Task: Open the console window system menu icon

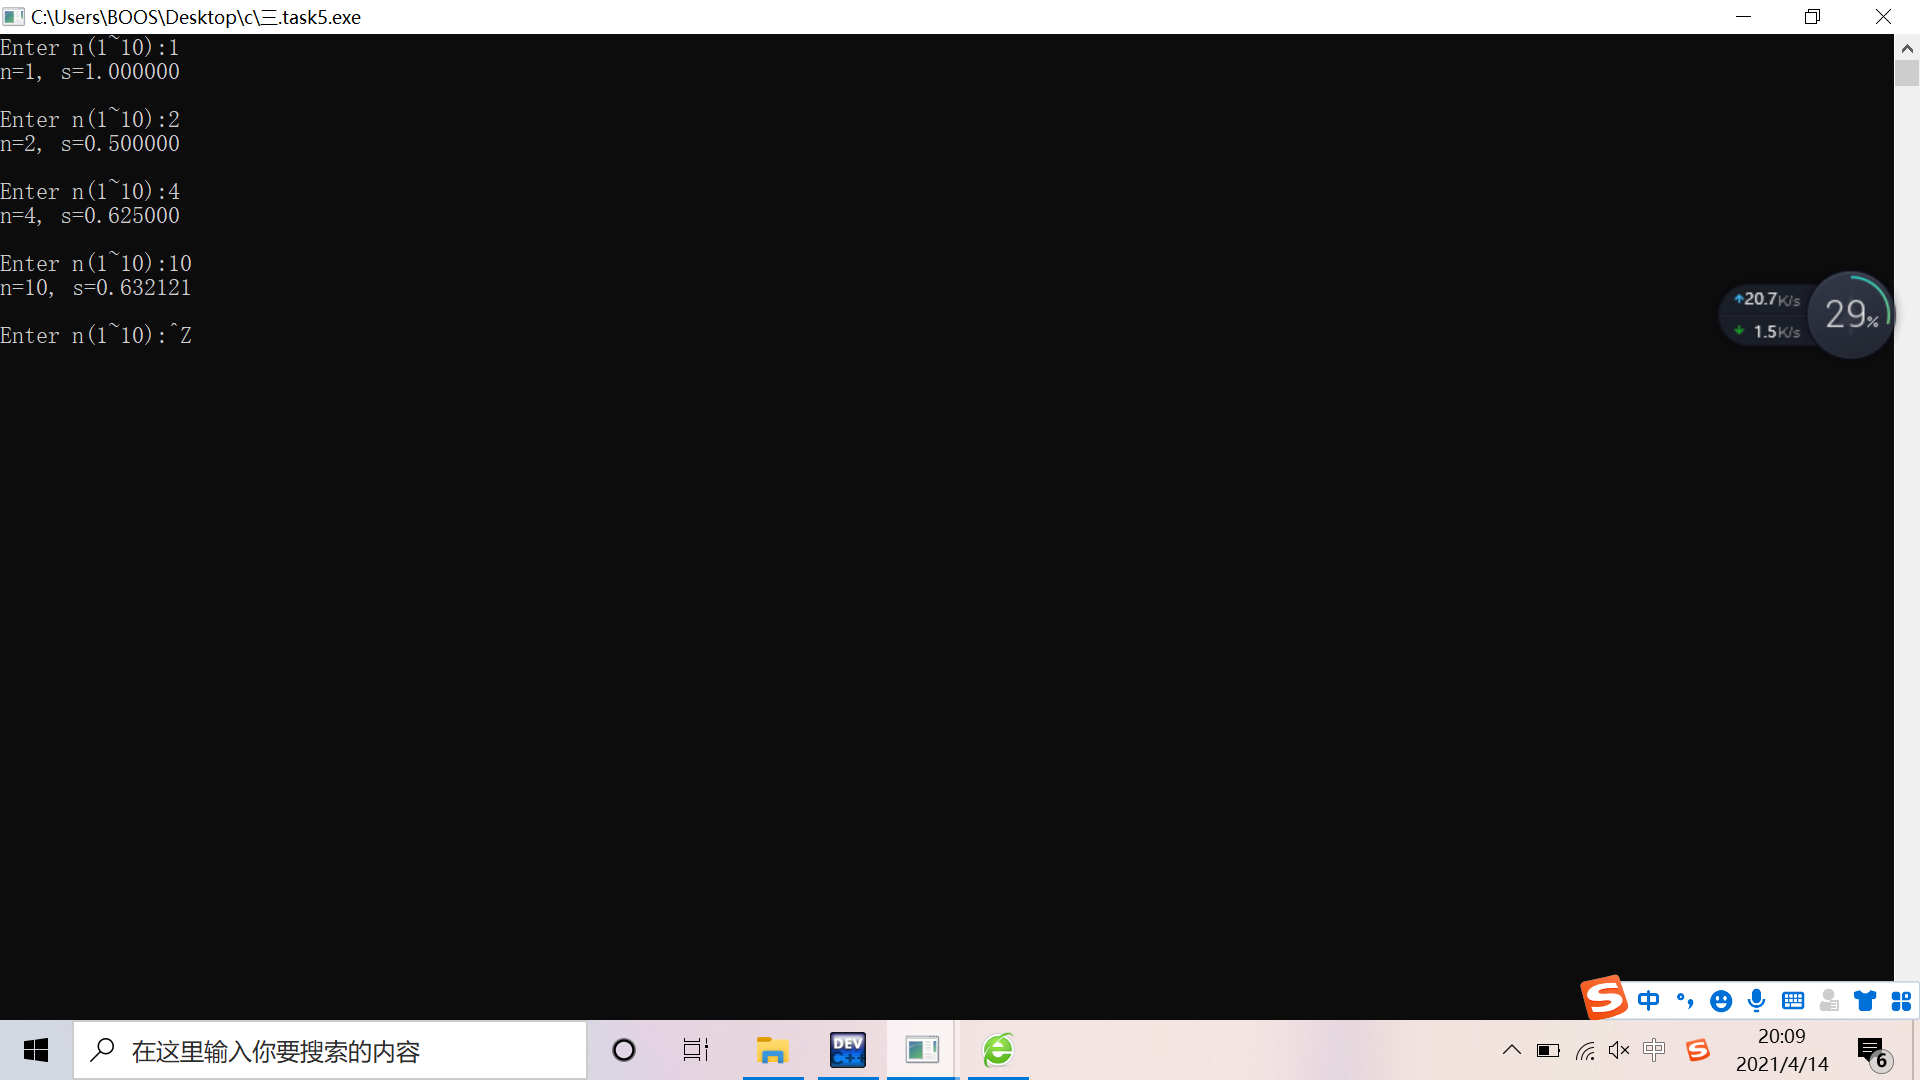Action: click(x=13, y=17)
